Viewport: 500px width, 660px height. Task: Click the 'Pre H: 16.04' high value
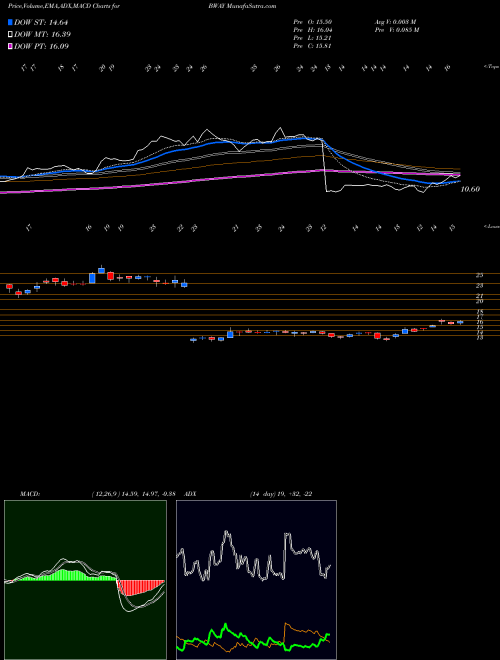pos(313,30)
